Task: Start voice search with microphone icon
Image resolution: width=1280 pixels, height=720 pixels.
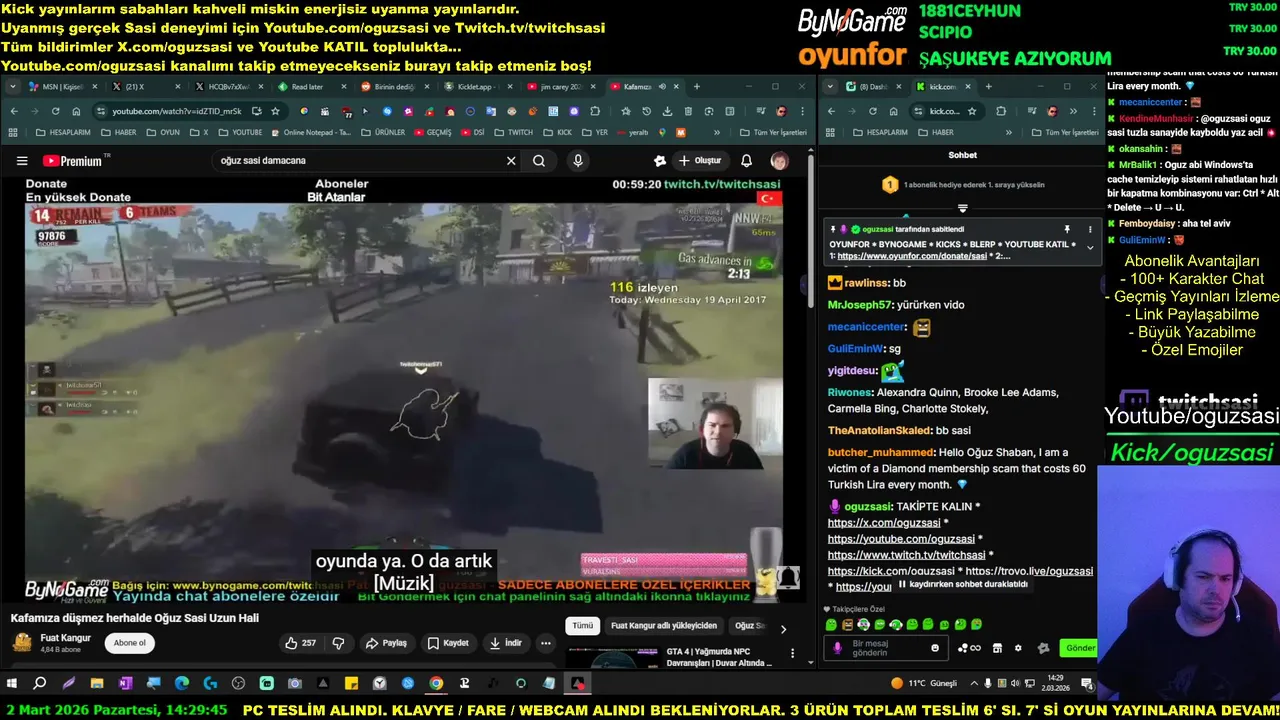Action: point(578,160)
